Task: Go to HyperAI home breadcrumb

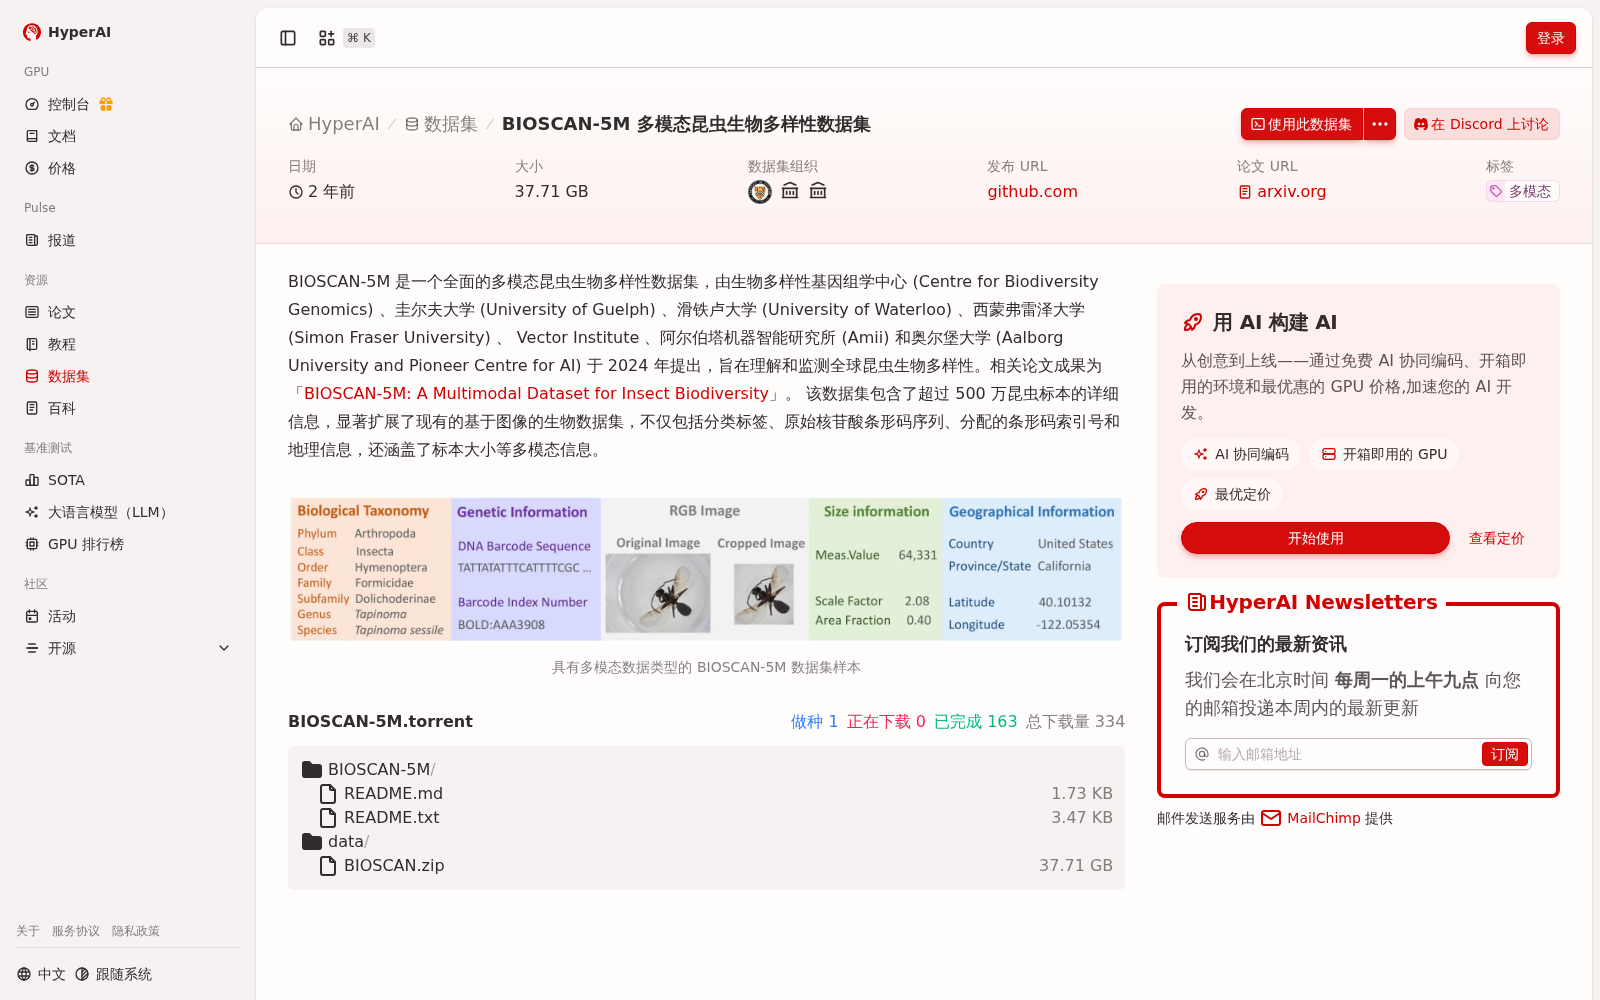Action: coord(334,124)
